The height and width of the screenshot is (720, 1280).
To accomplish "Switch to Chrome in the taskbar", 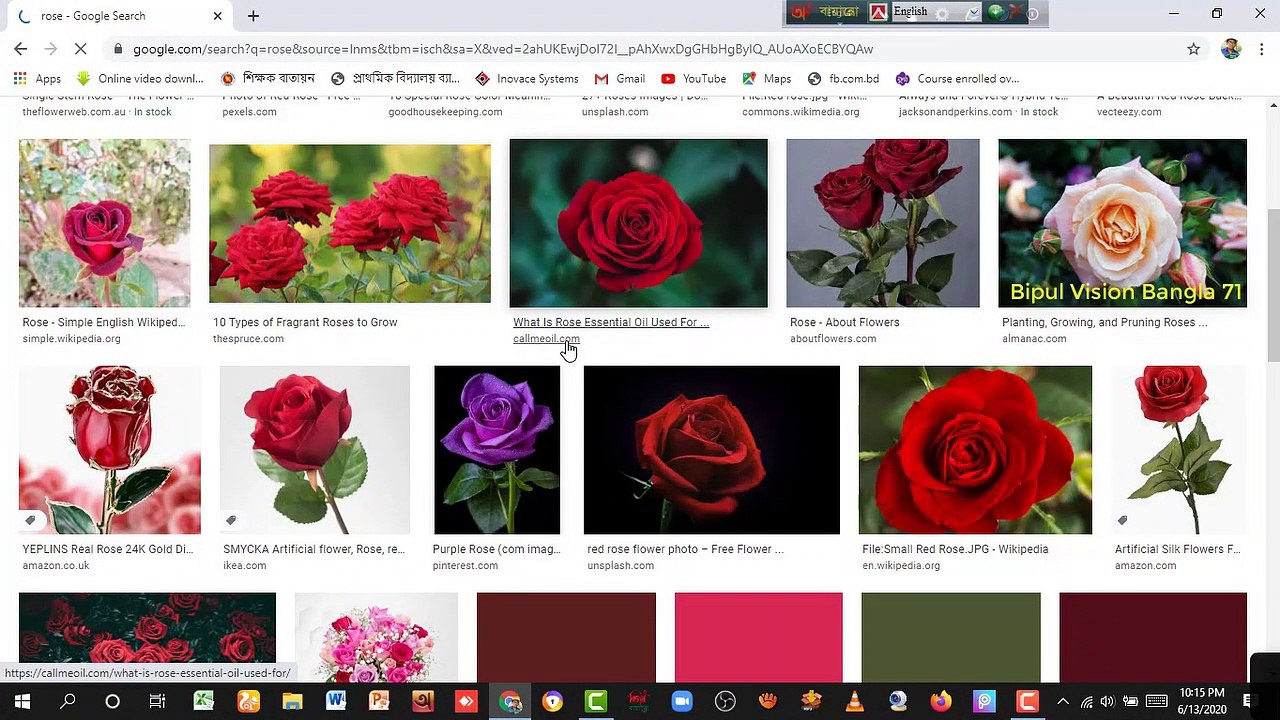I will (x=511, y=701).
